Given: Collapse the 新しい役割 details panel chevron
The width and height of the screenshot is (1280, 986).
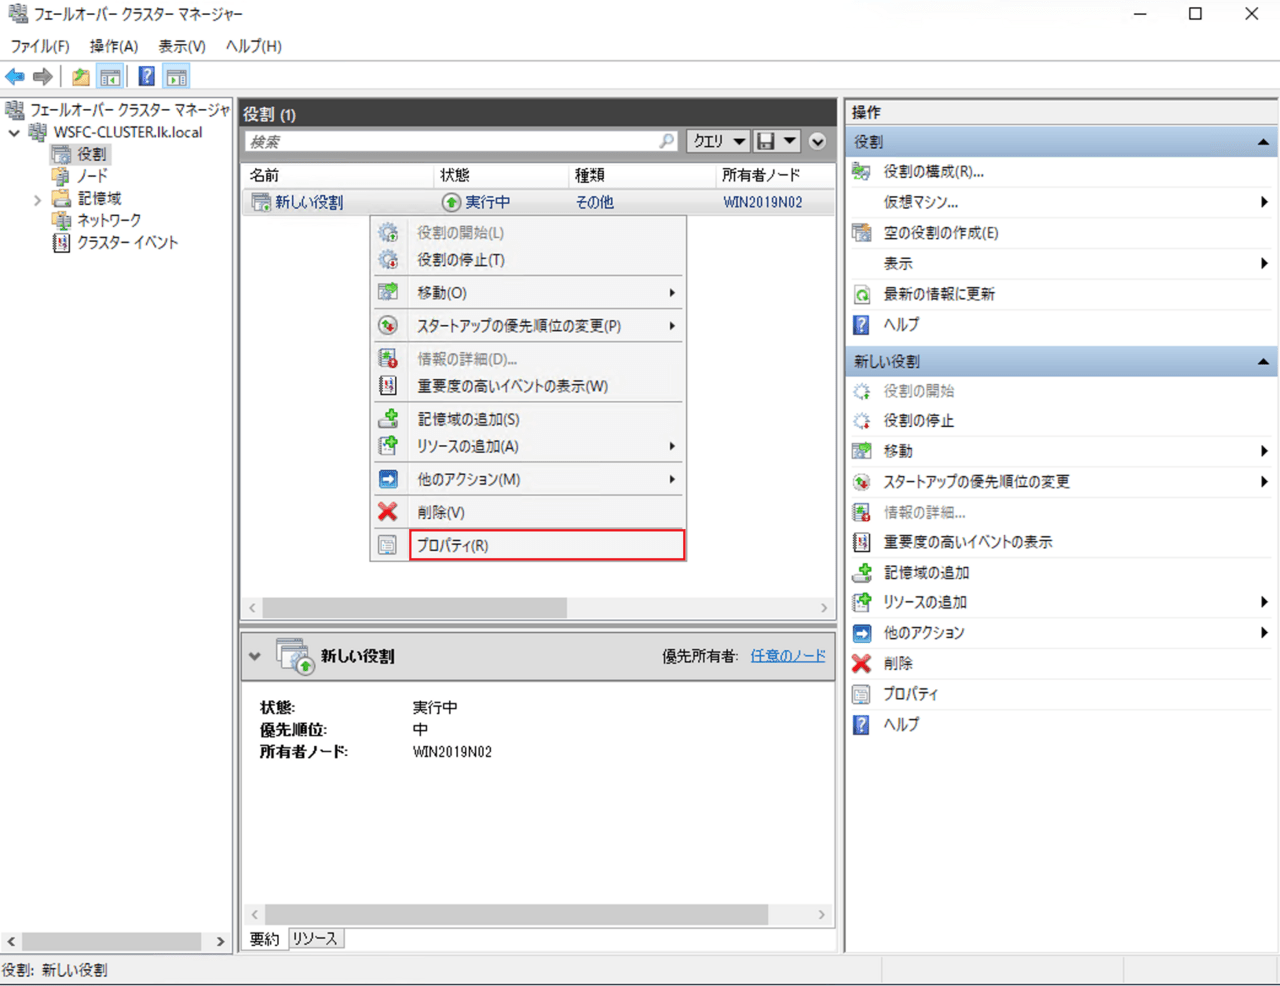Looking at the screenshot, I should [255, 657].
